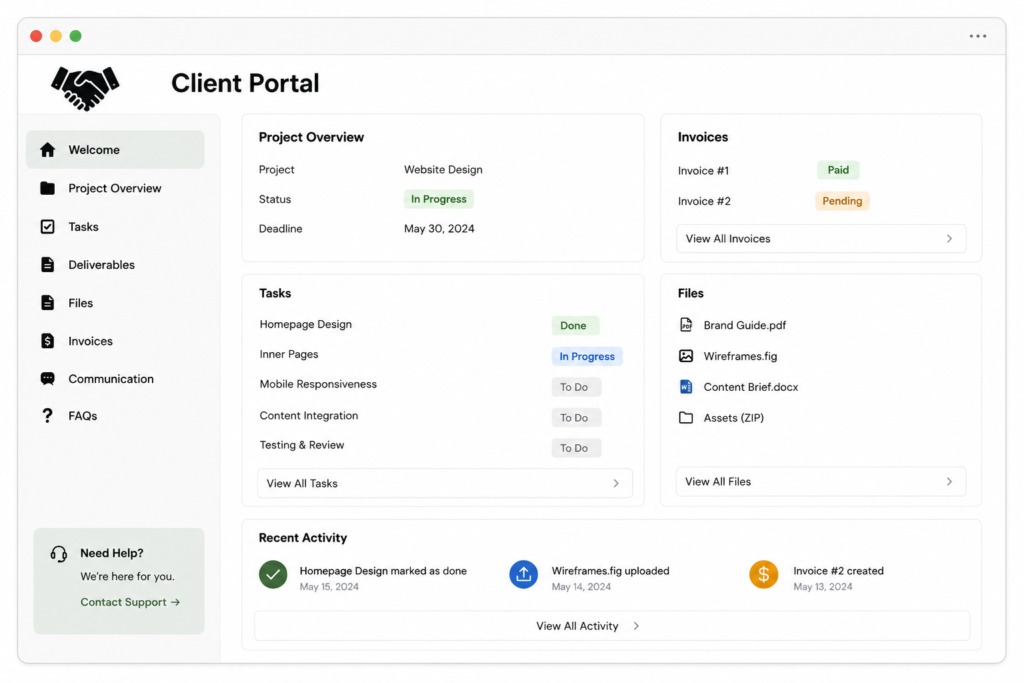
Task: Click the handshake logo
Action: [x=85, y=87]
